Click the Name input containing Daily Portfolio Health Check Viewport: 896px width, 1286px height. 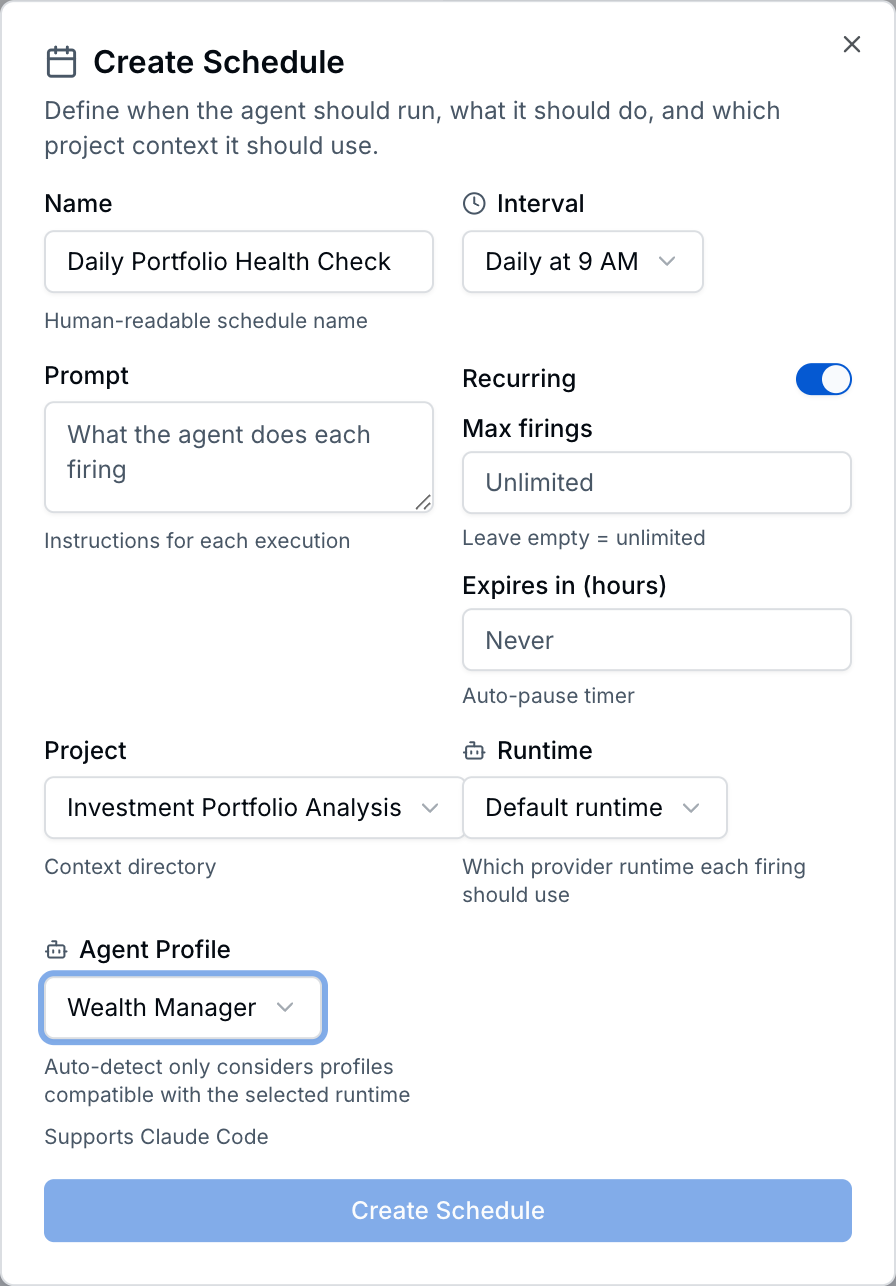tap(238, 261)
